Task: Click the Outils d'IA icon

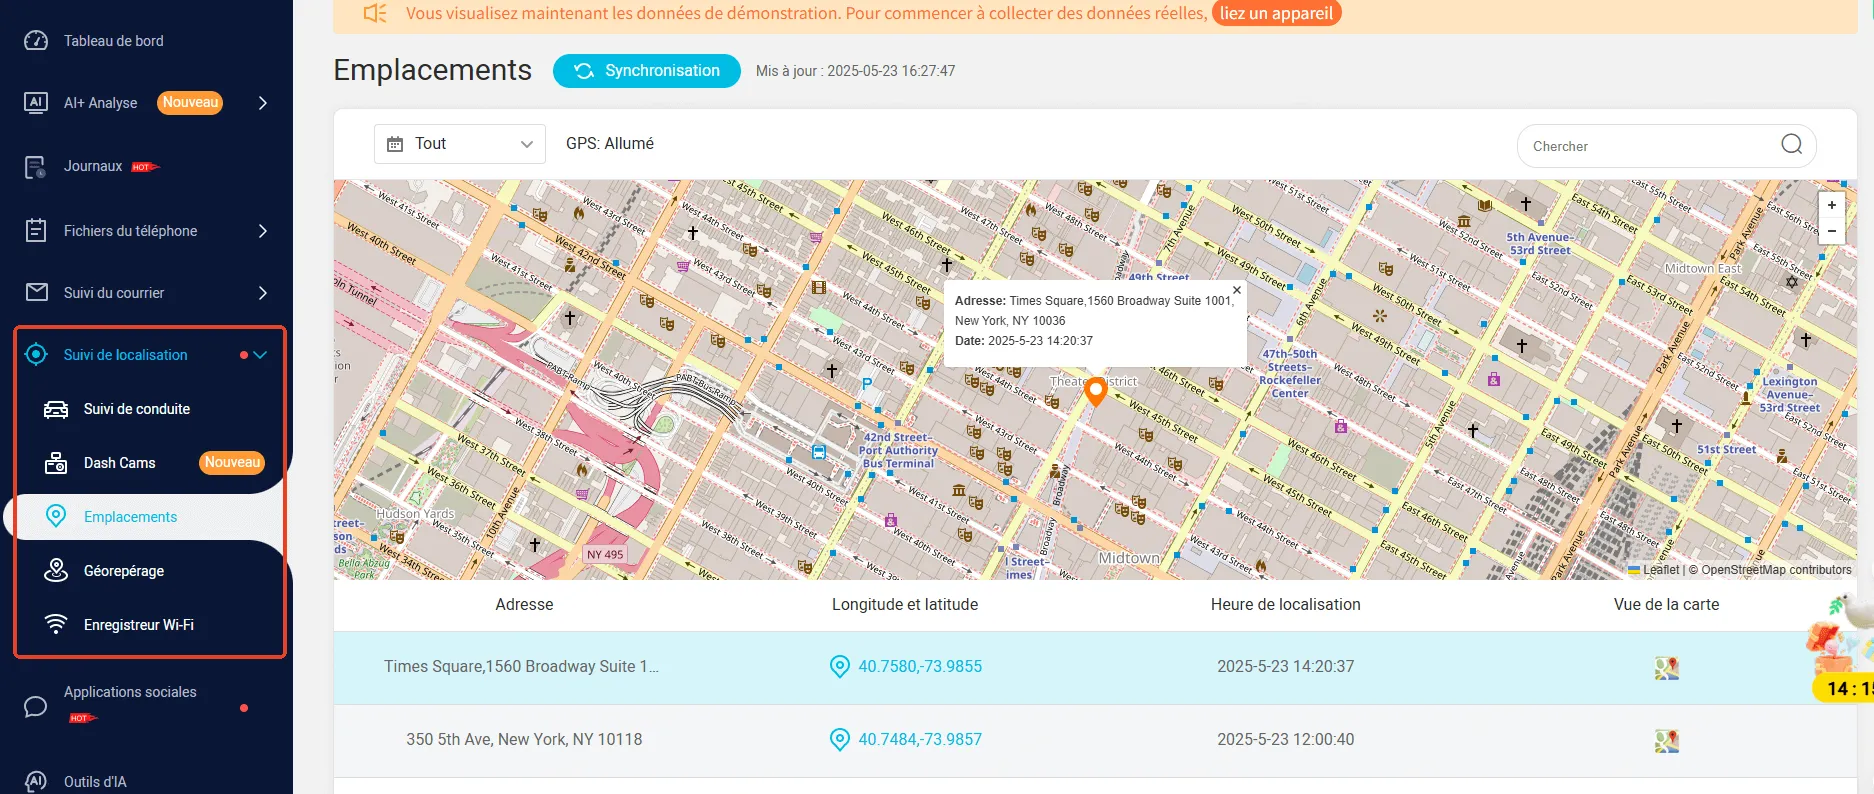Action: [x=36, y=782]
